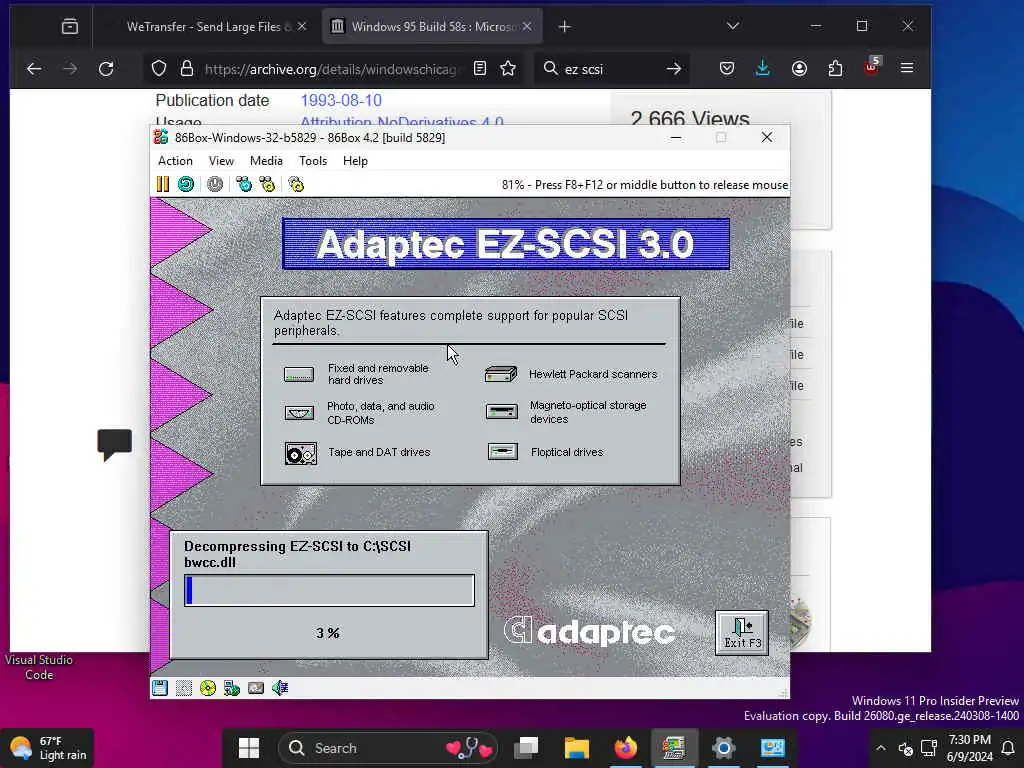Image resolution: width=1024 pixels, height=768 pixels.
Task: Open the View menu in 86Box
Action: coord(221,161)
